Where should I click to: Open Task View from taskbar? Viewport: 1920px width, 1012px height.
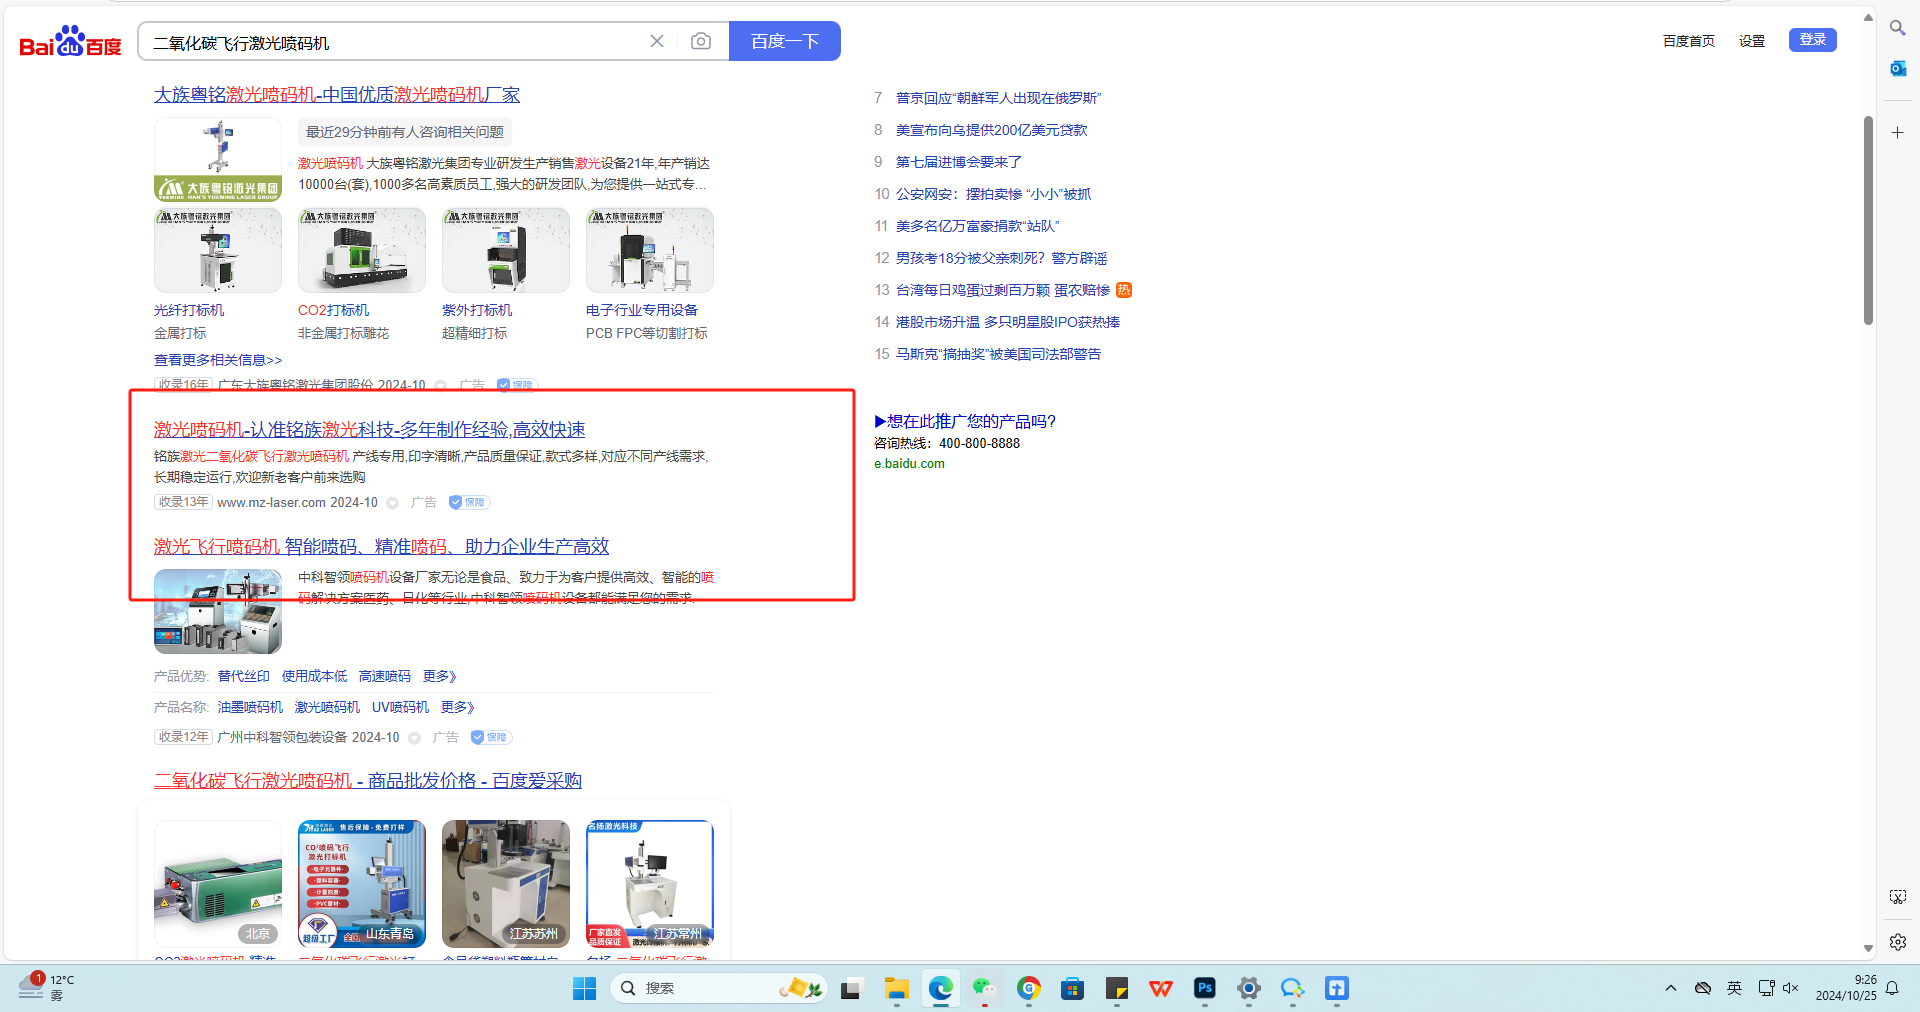tap(851, 989)
